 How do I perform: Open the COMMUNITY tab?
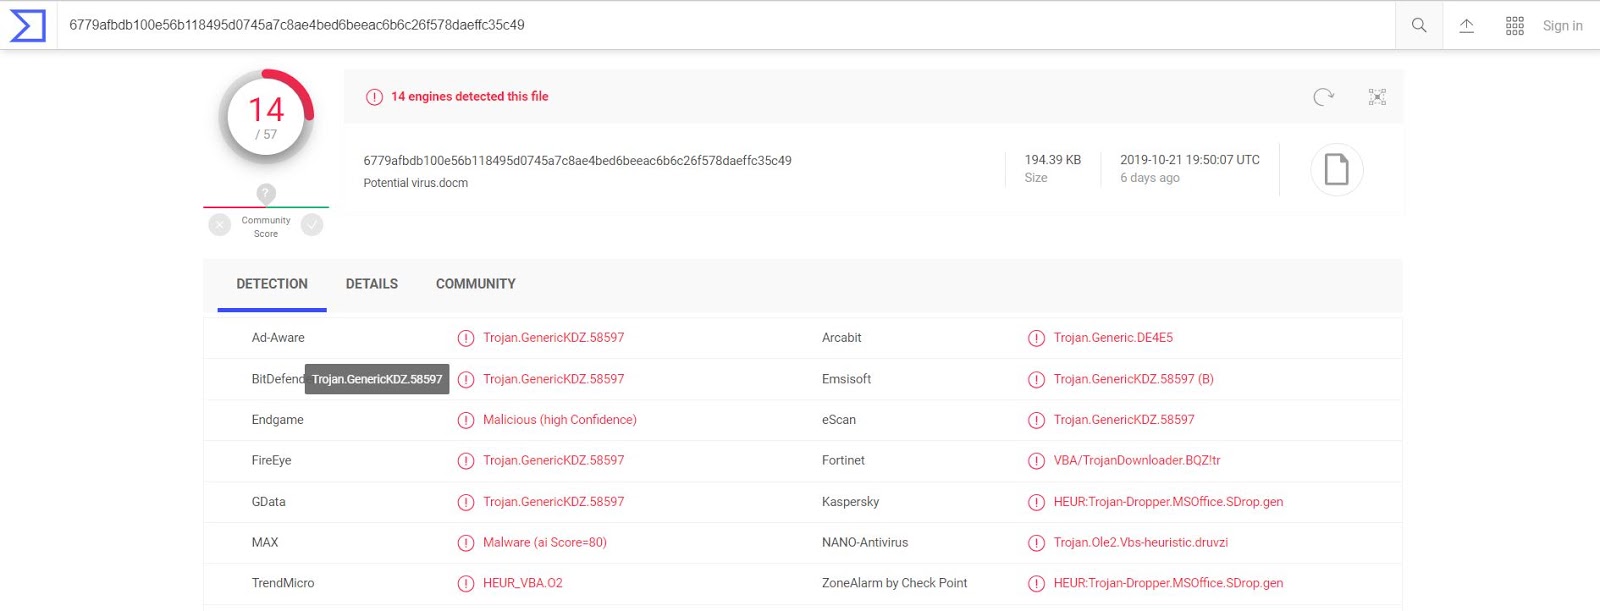pyautogui.click(x=475, y=284)
